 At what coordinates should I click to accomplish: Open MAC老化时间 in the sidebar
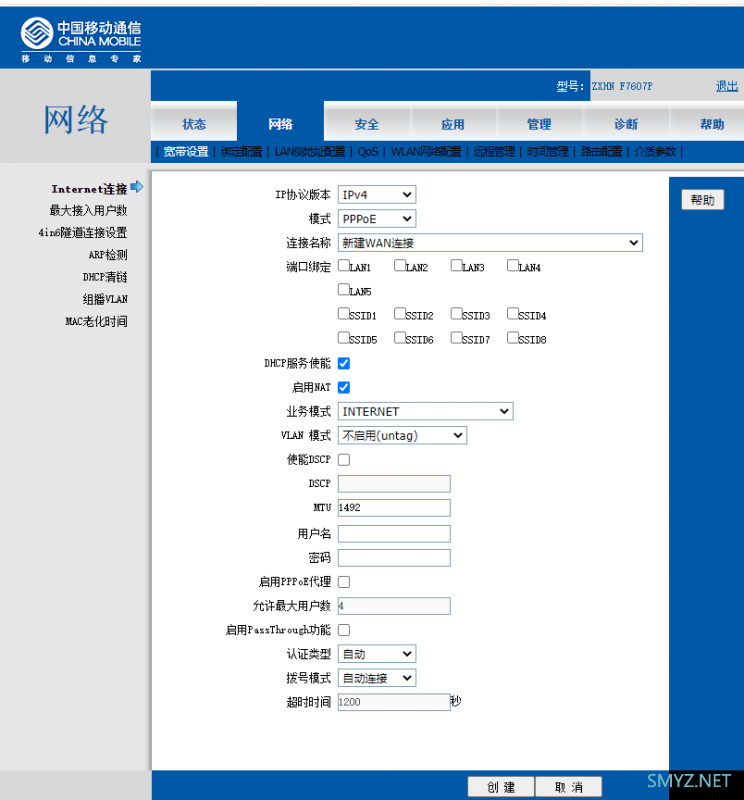[96, 321]
